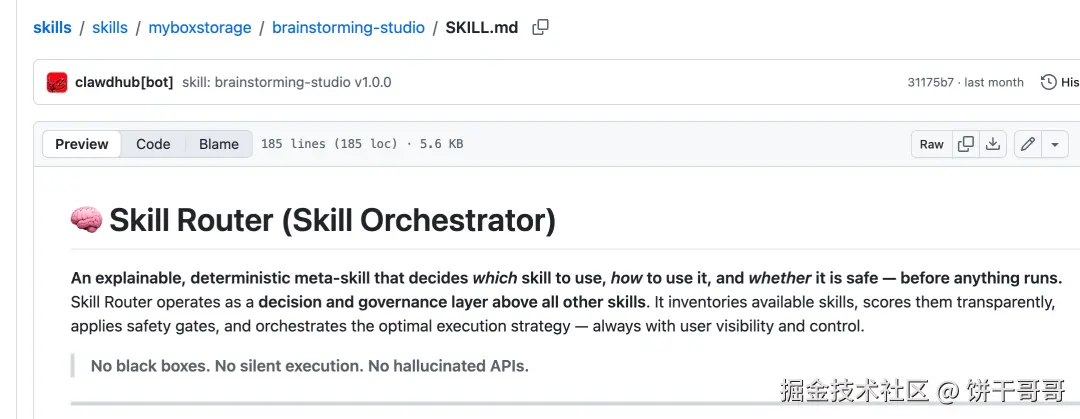
Task: Open the second skills breadcrumb folder
Action: [110, 28]
